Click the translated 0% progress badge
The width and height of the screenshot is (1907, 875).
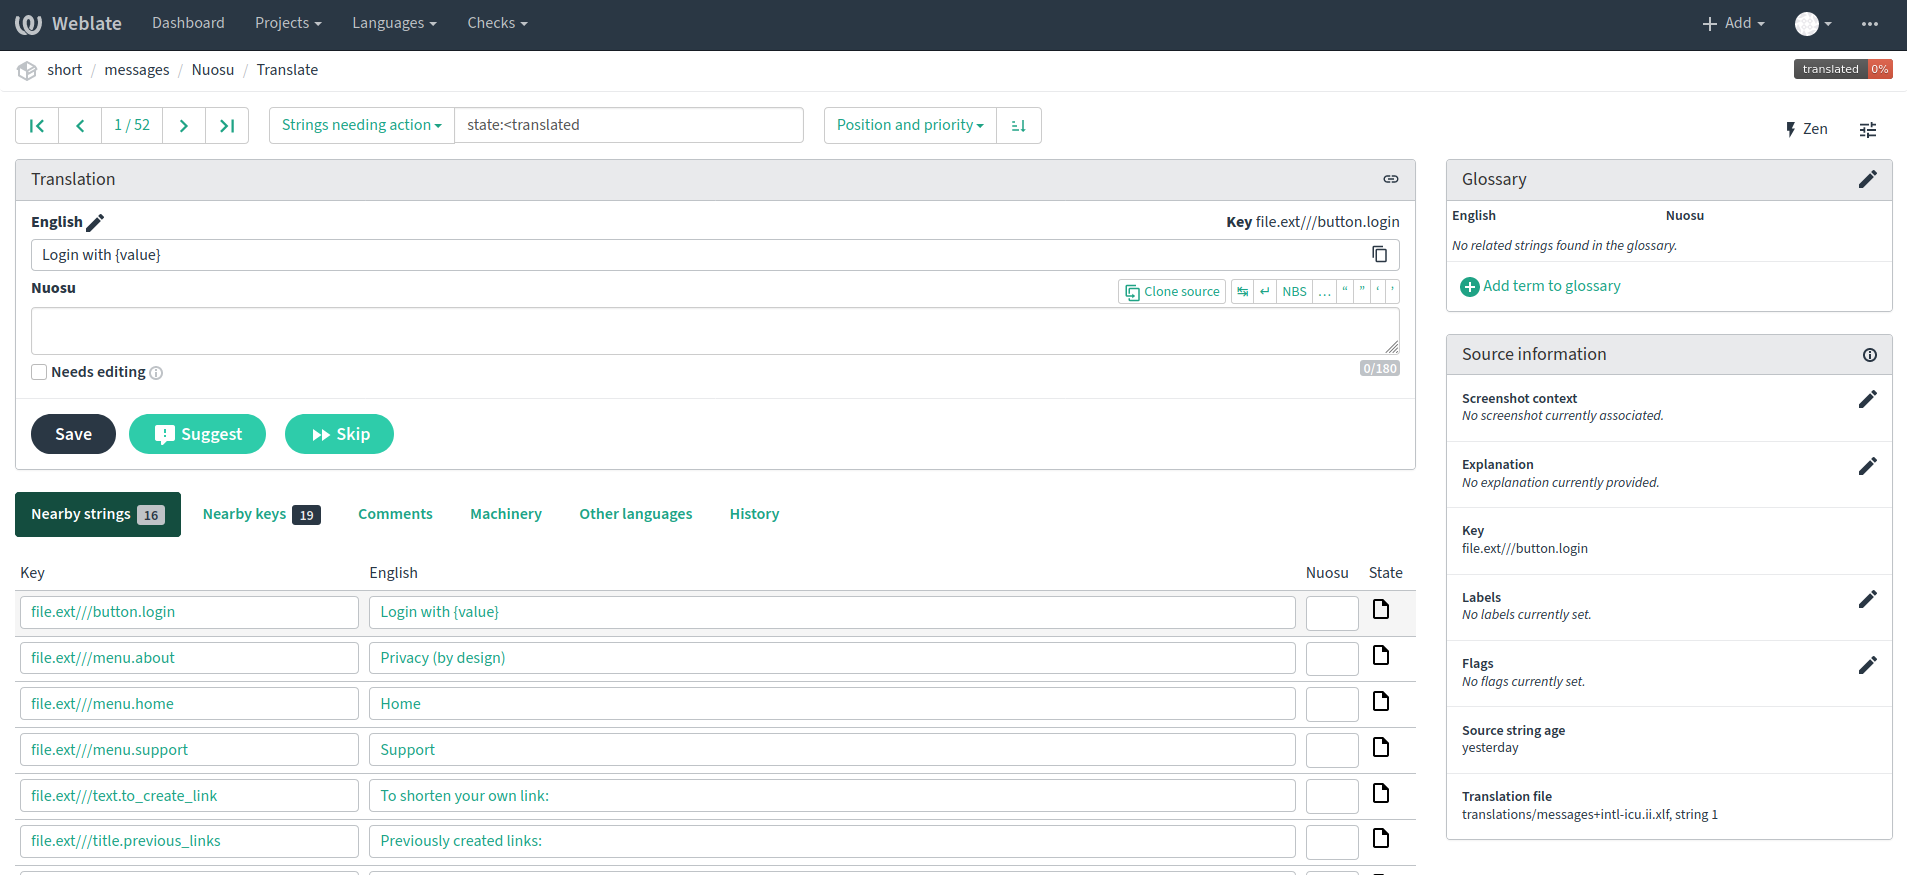[x=1843, y=69]
